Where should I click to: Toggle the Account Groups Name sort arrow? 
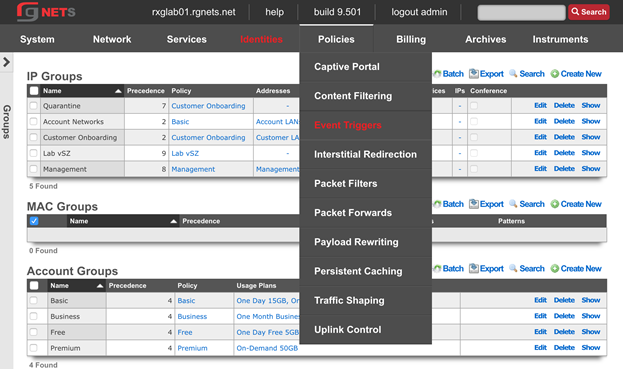[100, 286]
